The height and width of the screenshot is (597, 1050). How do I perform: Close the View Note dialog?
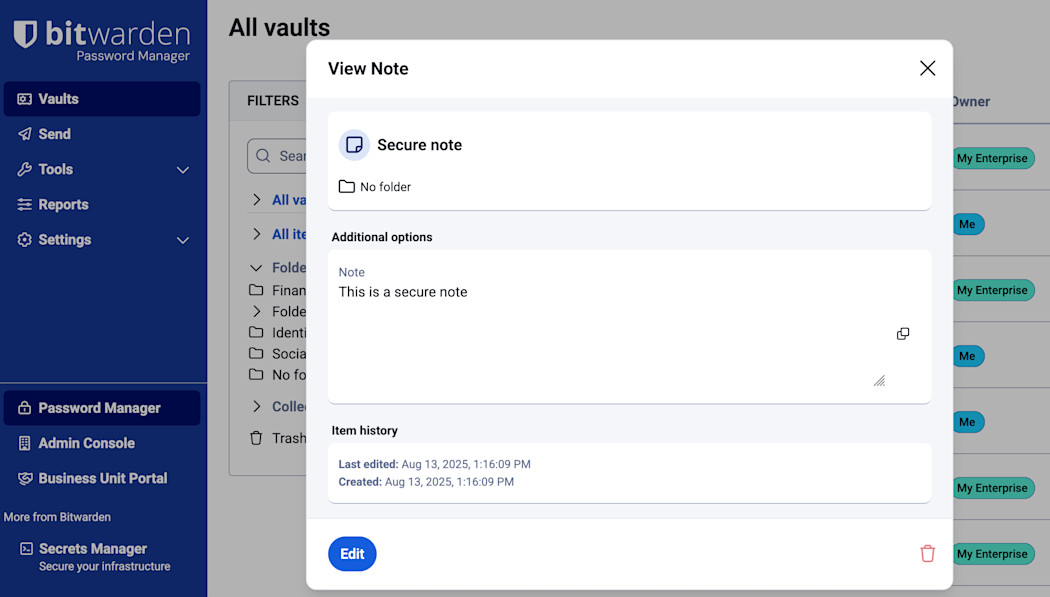[x=927, y=68]
